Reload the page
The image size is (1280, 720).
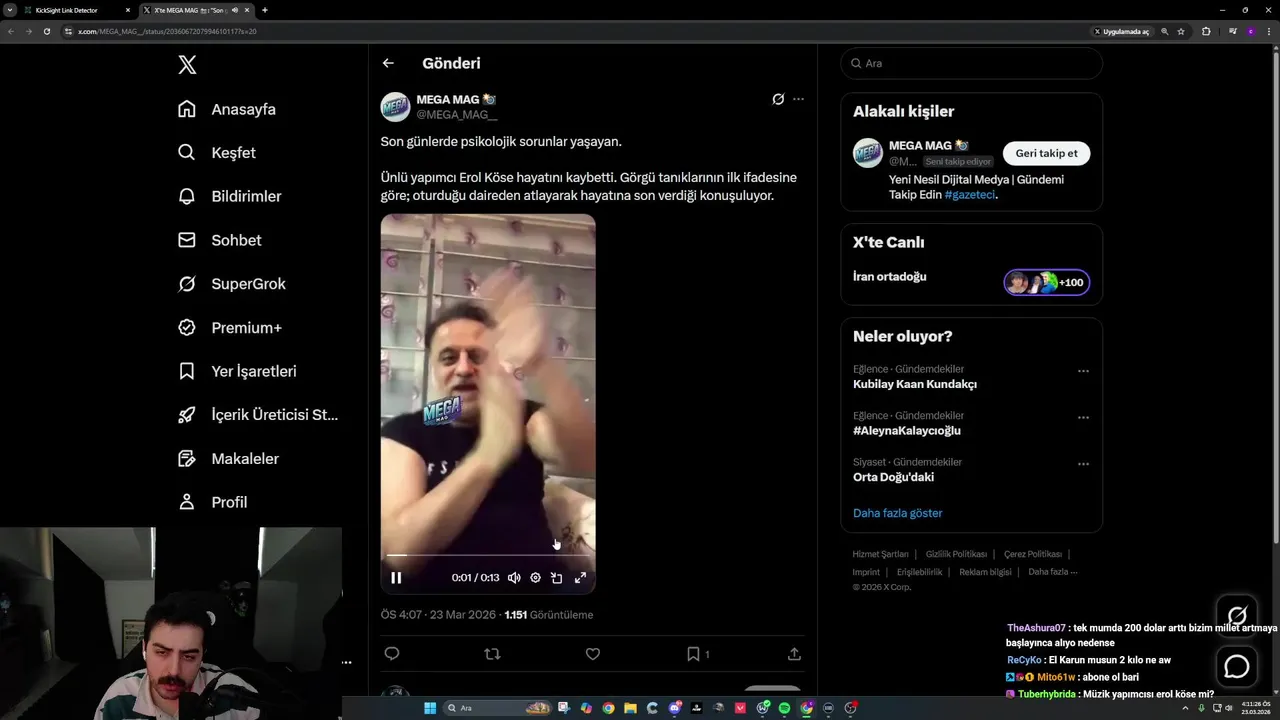click(x=46, y=31)
